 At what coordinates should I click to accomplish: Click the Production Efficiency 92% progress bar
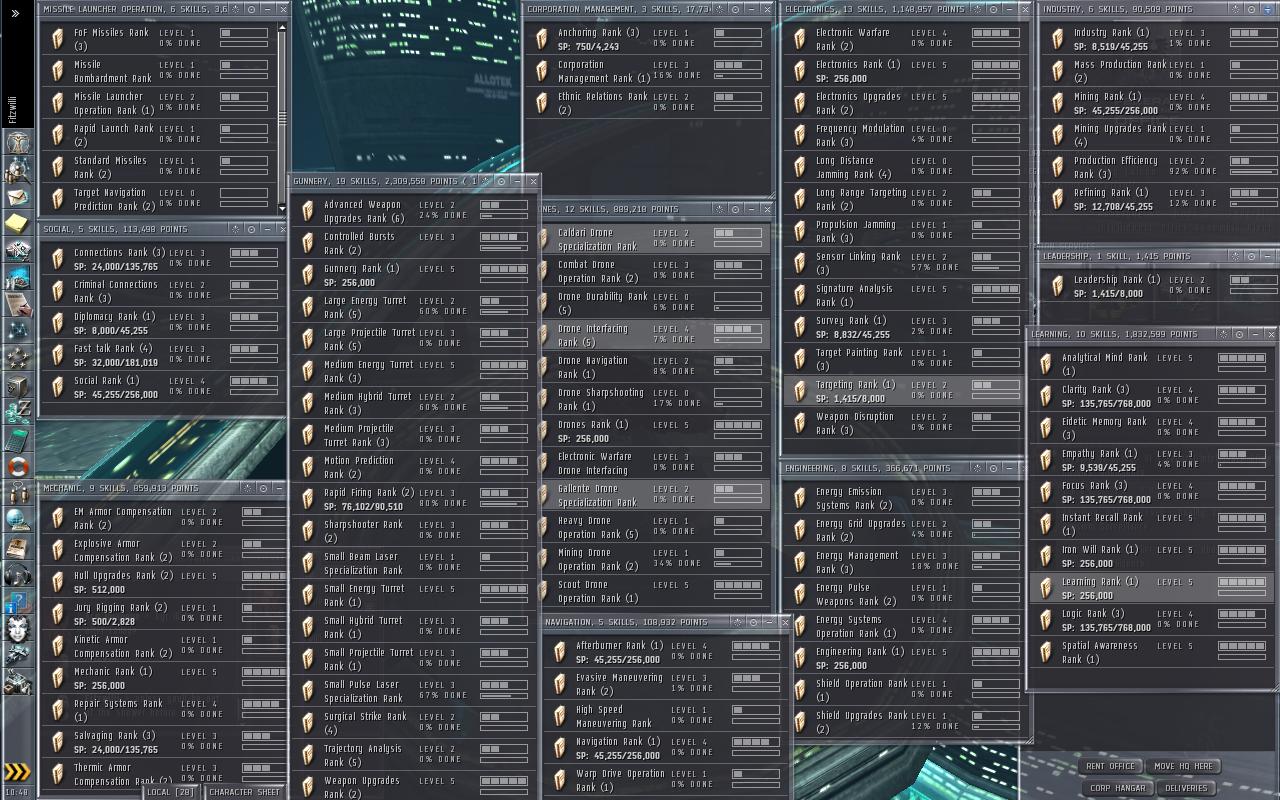point(1253,172)
